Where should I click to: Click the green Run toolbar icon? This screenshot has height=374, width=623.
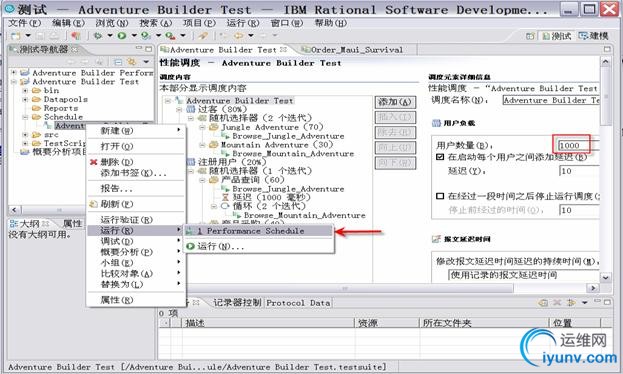(122, 36)
